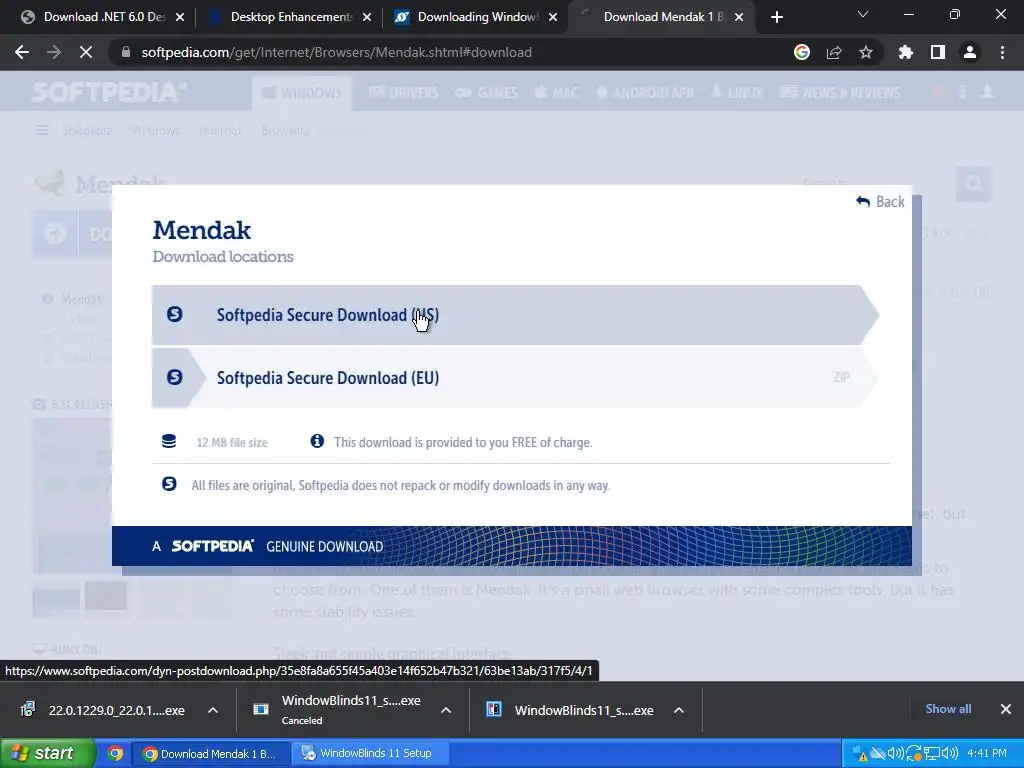Screen dimensions: 1024x768
Task: Go back to previous page
Action: click(x=22, y=52)
